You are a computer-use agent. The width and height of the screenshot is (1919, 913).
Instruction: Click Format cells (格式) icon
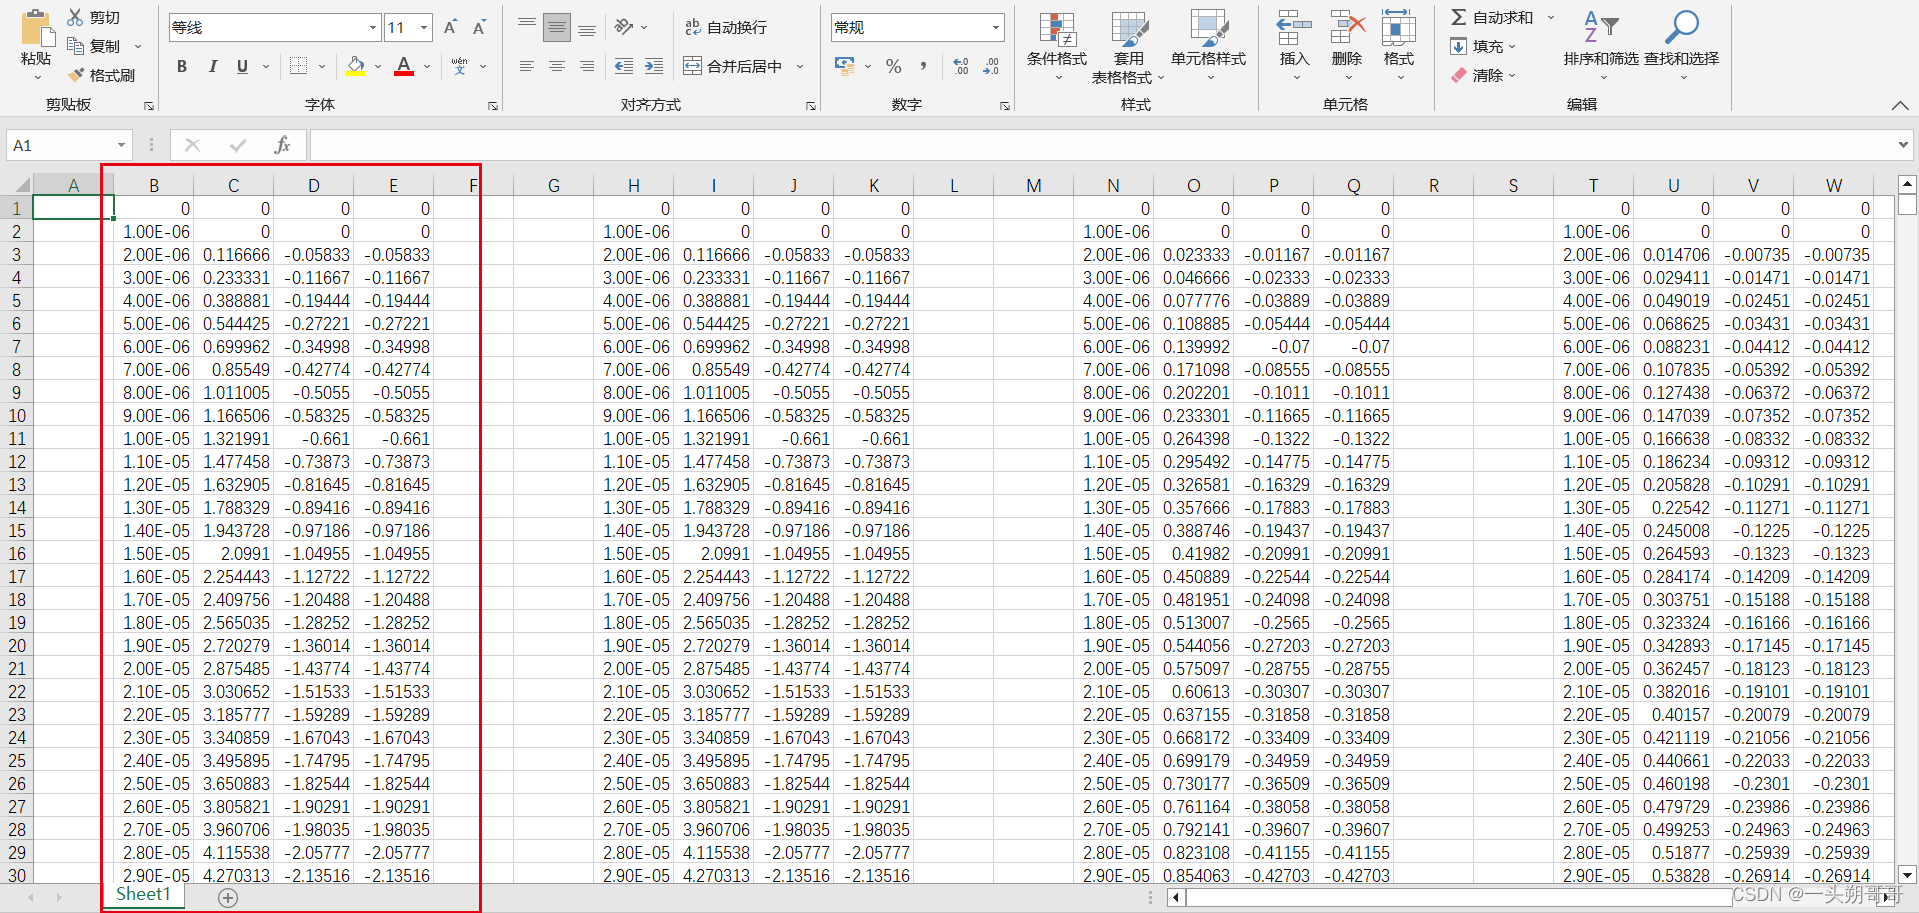click(x=1398, y=28)
